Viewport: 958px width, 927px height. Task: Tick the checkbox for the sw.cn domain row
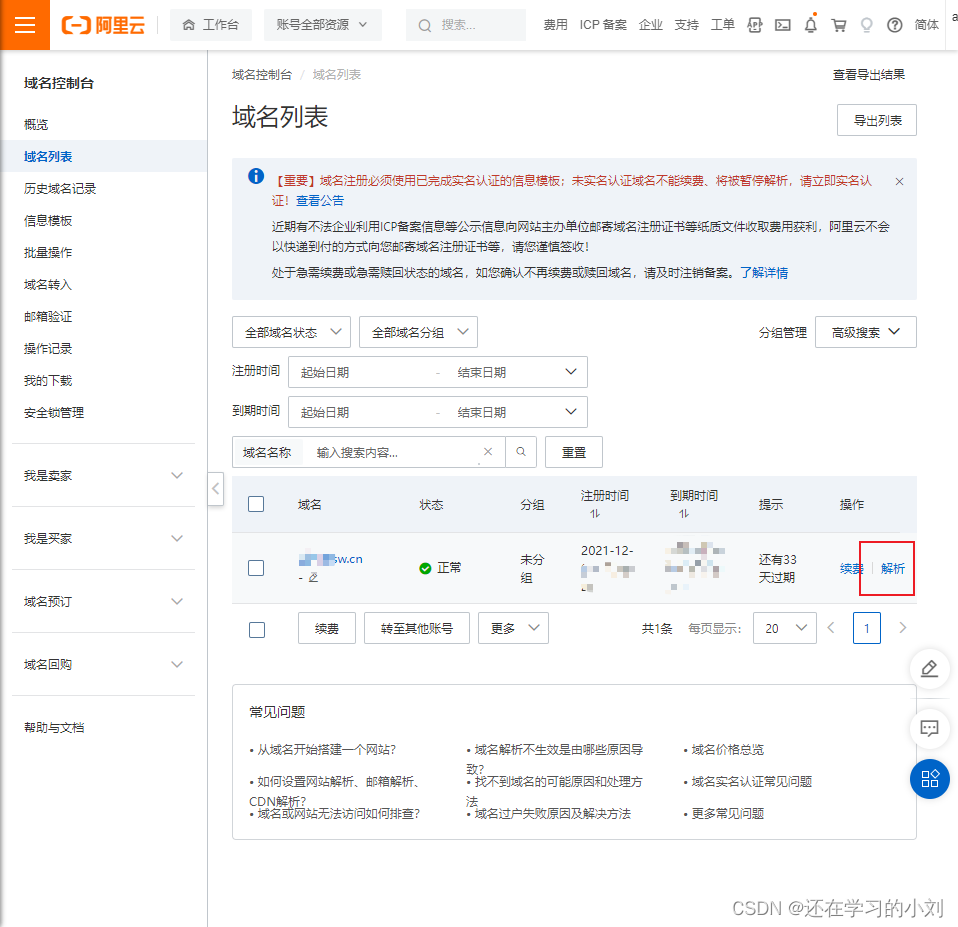tap(256, 568)
